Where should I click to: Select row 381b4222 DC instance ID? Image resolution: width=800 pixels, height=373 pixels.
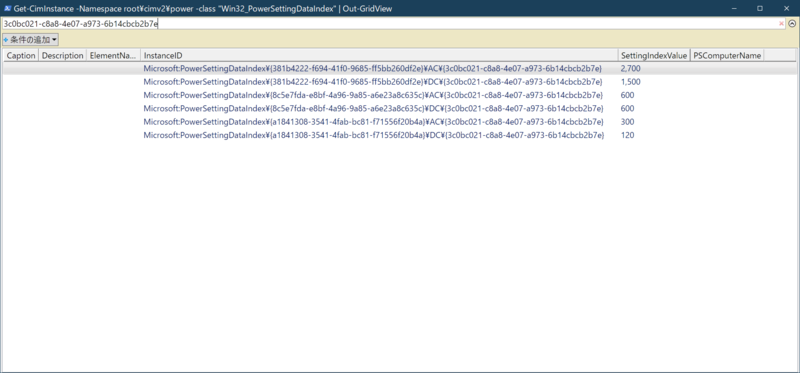coord(373,82)
